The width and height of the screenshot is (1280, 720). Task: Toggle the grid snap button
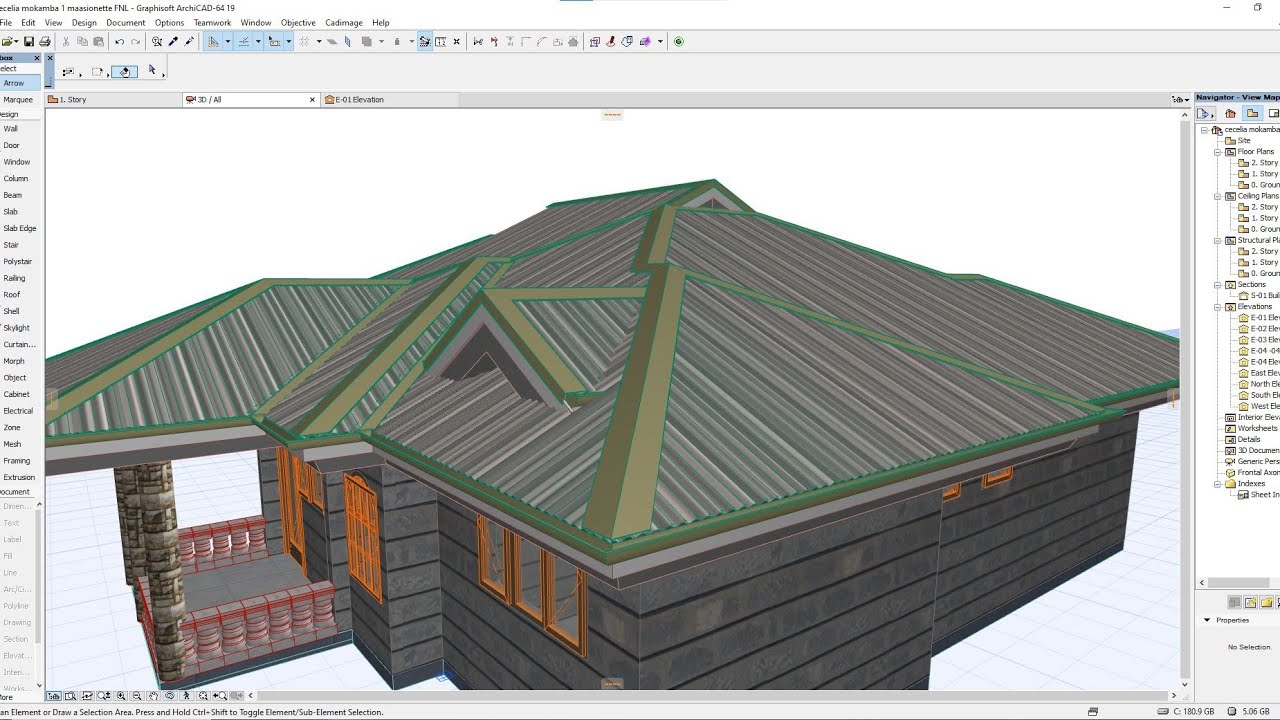305,41
